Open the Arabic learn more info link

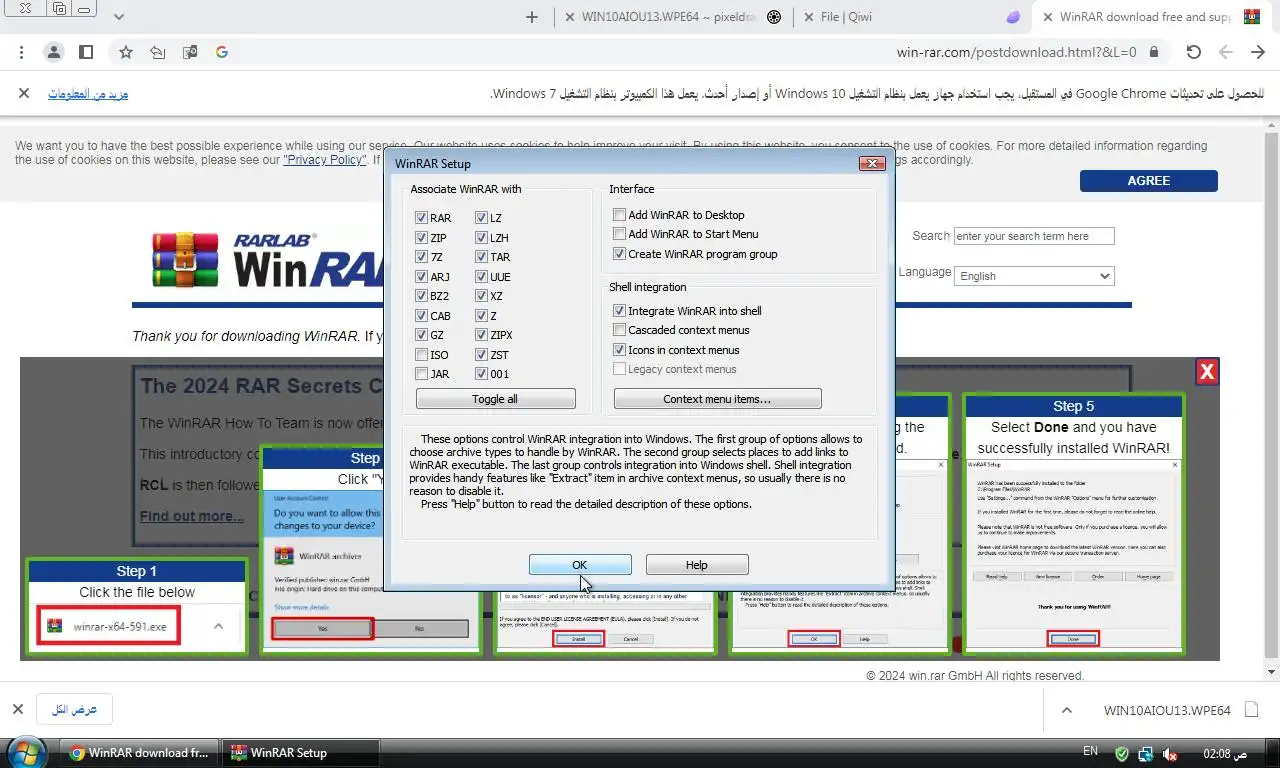tap(88, 94)
